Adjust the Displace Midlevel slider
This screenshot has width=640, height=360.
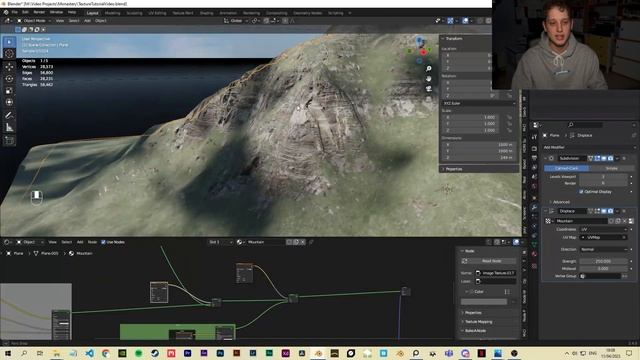click(x=603, y=269)
